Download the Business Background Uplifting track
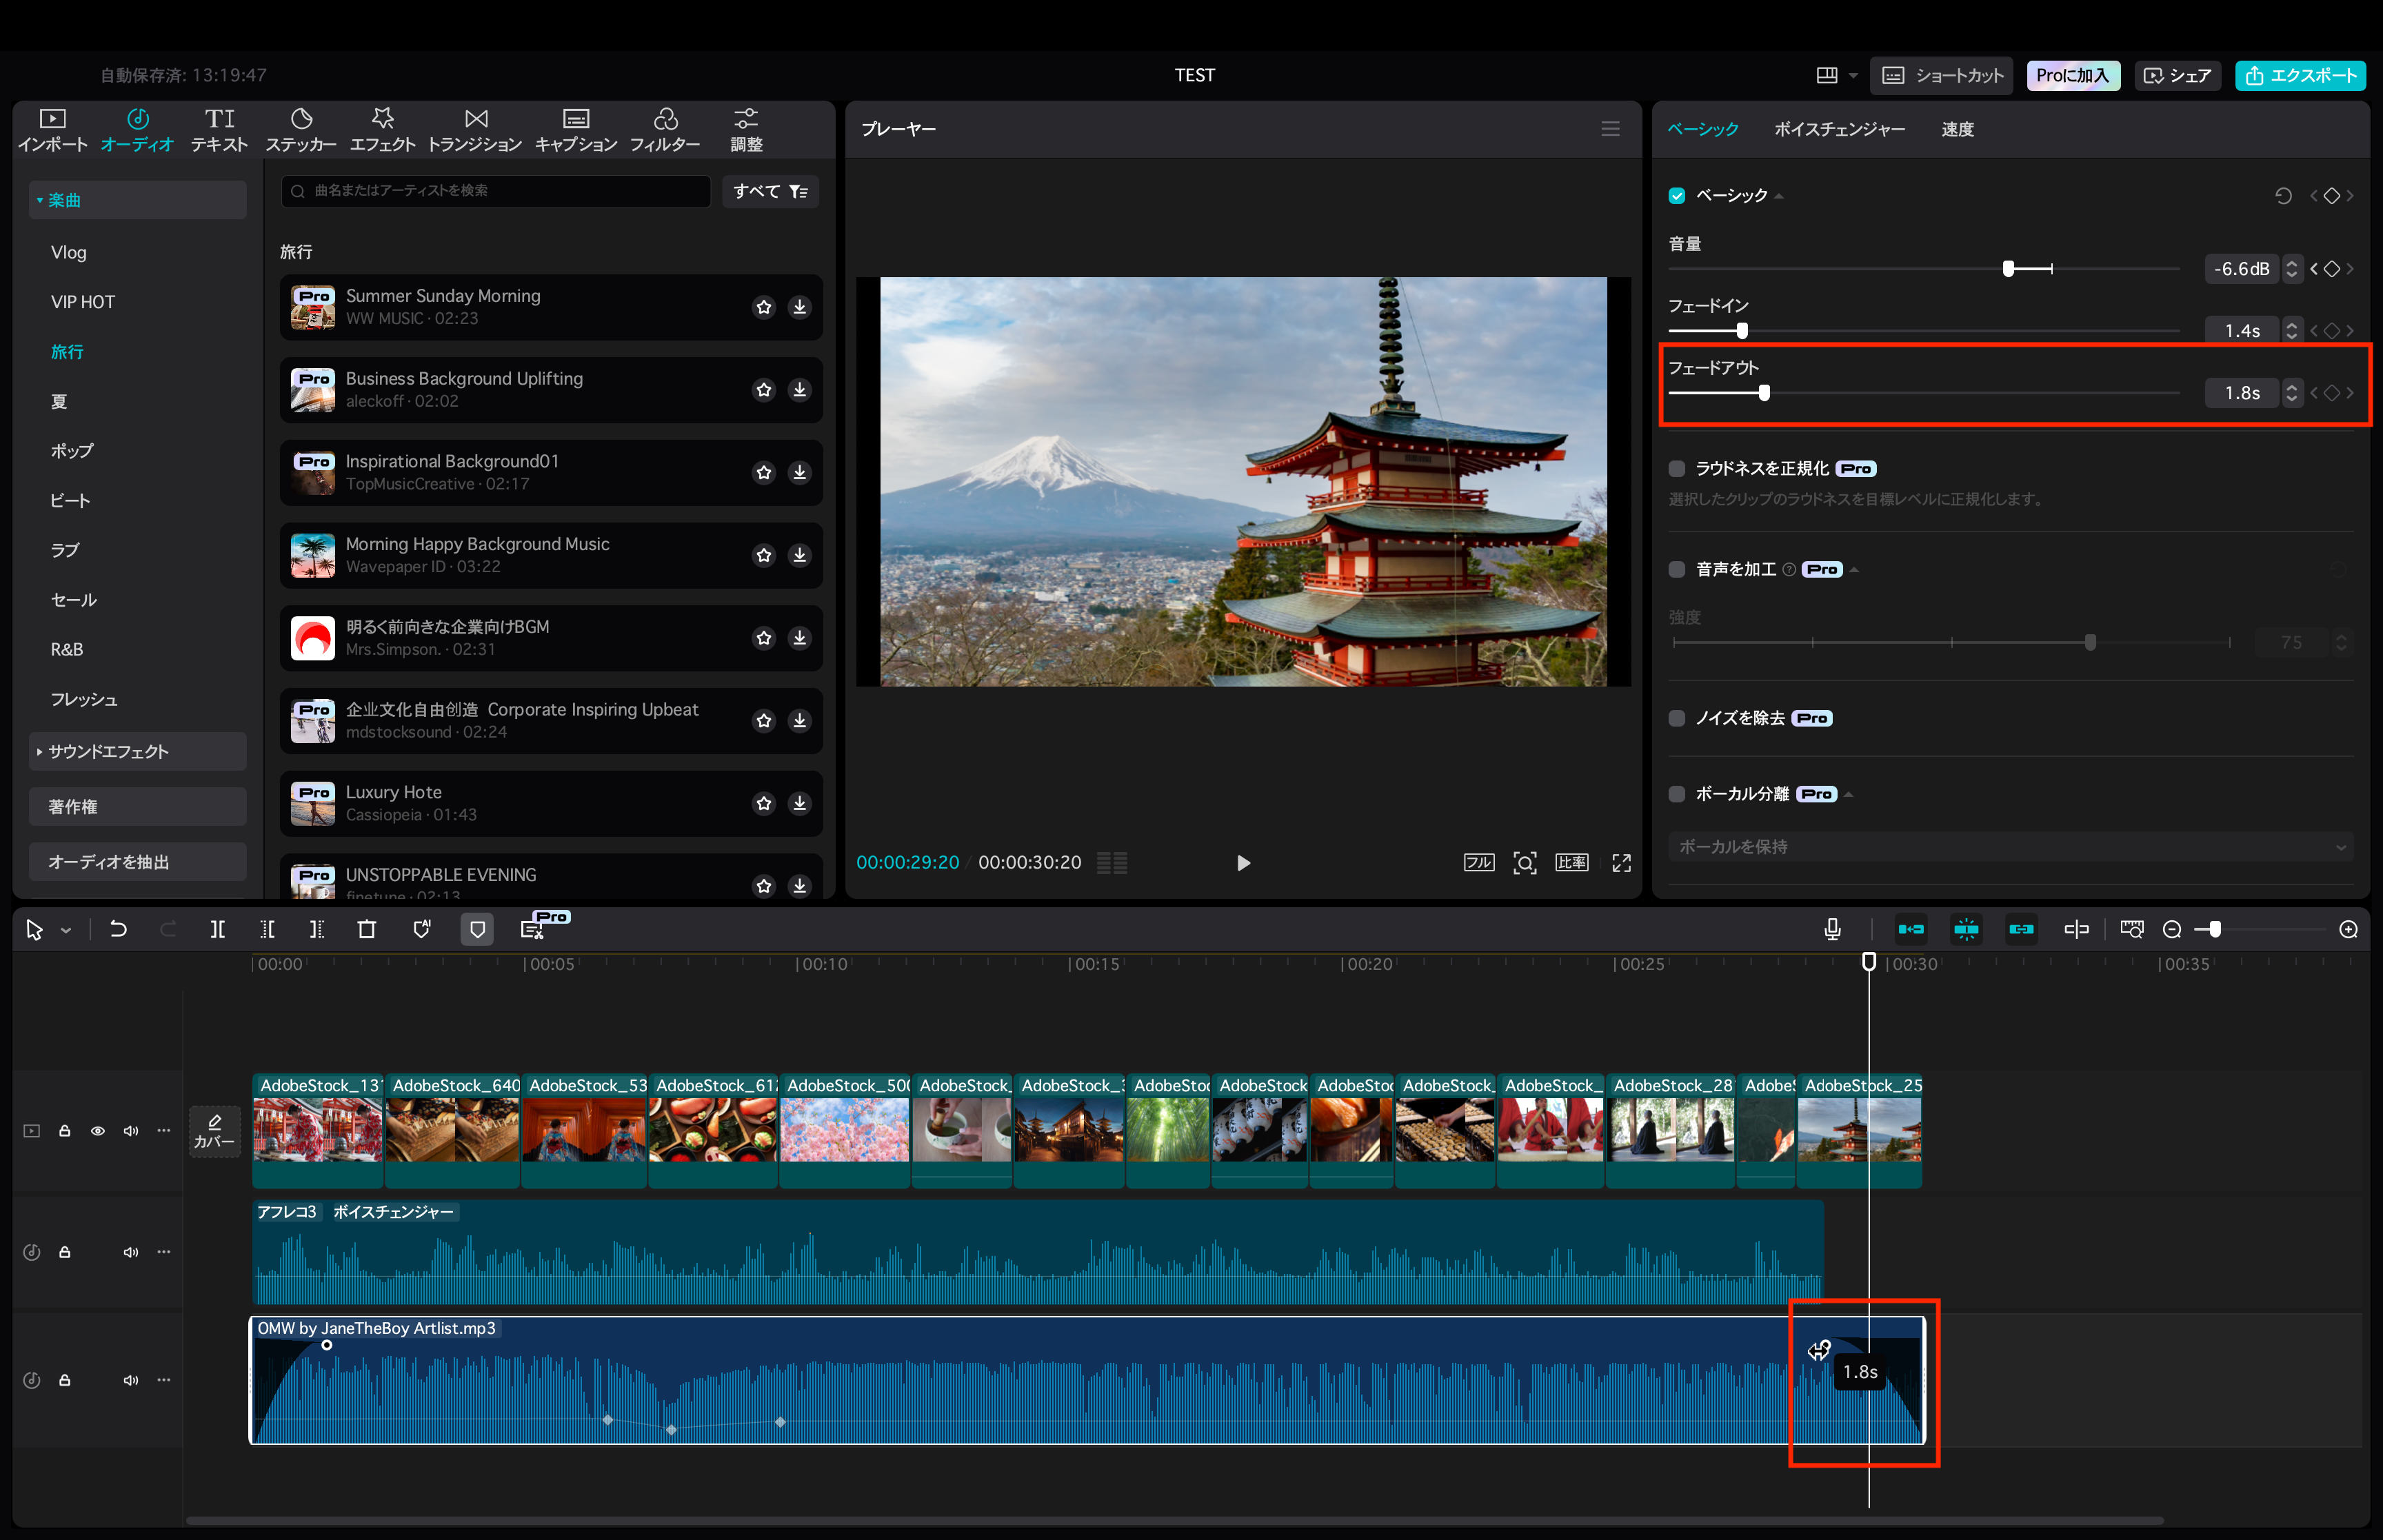 point(799,389)
